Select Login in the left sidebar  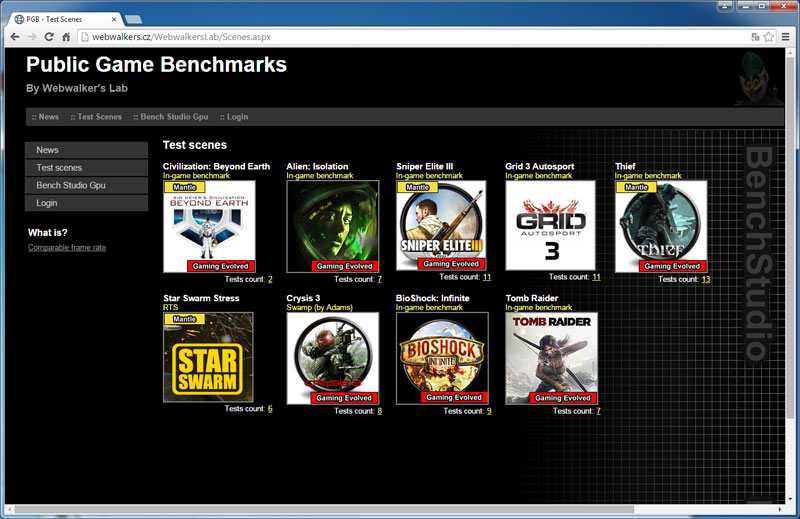point(87,203)
